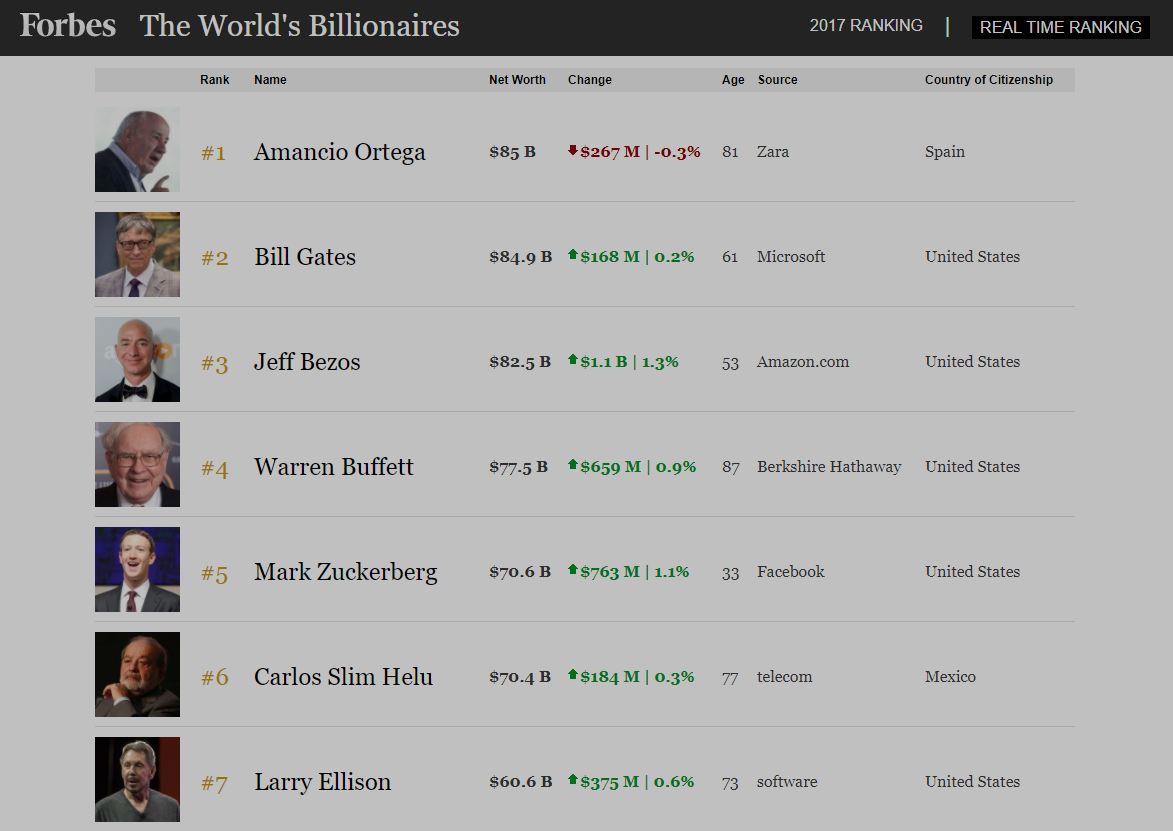Switch to the 2017 Ranking view
1173x831 pixels.
[x=866, y=25]
